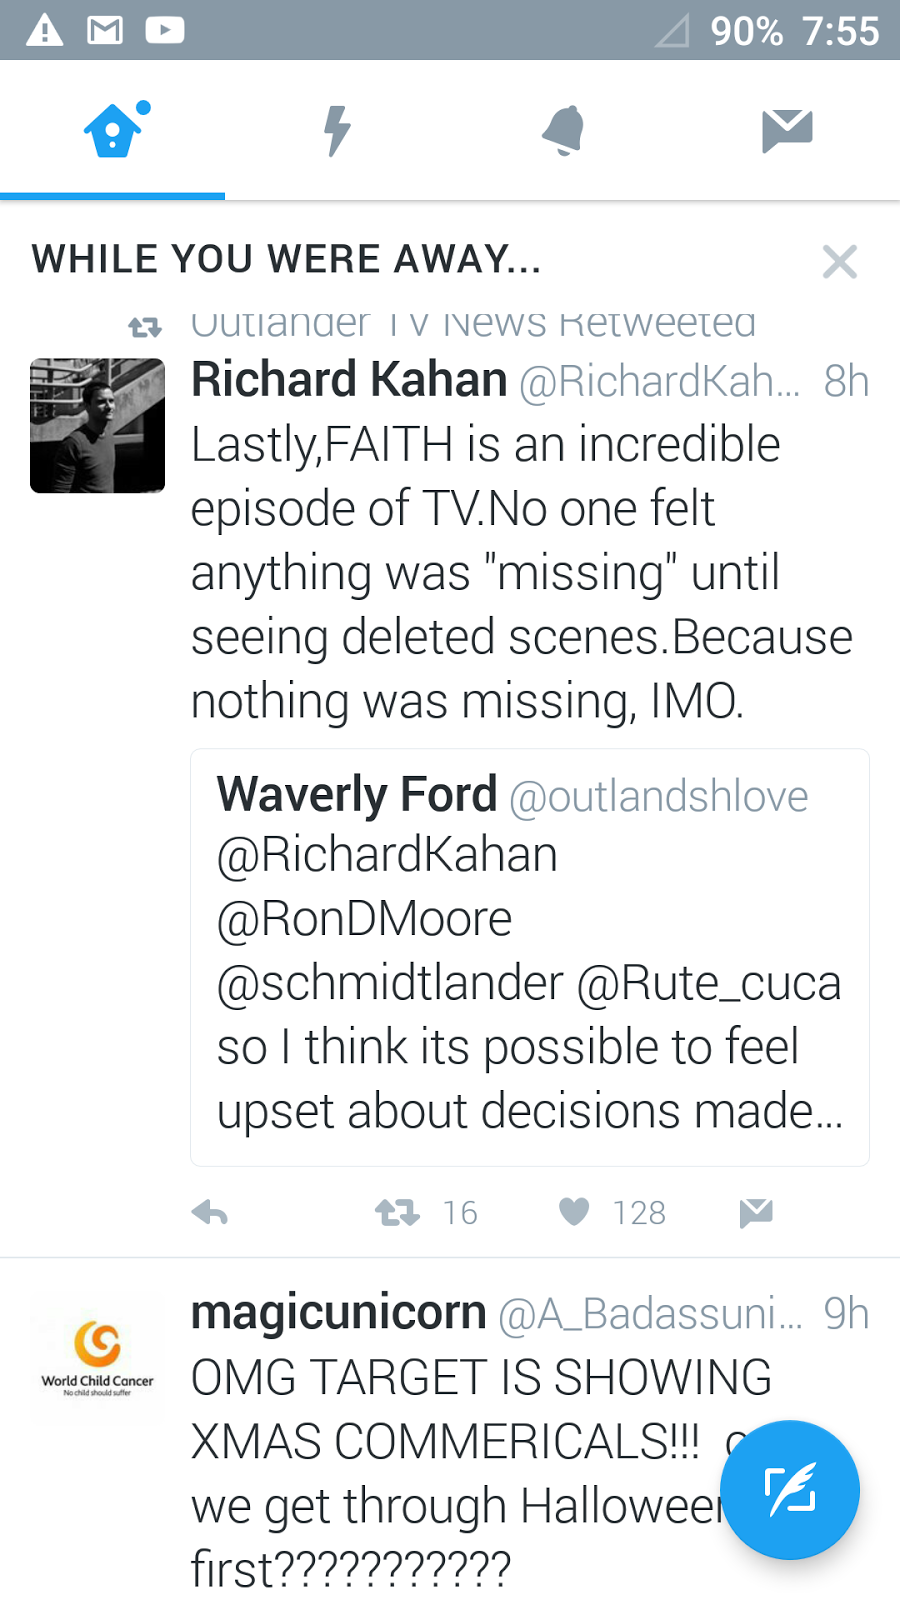Like Richard Kahan's tweet with heart

pyautogui.click(x=574, y=1212)
